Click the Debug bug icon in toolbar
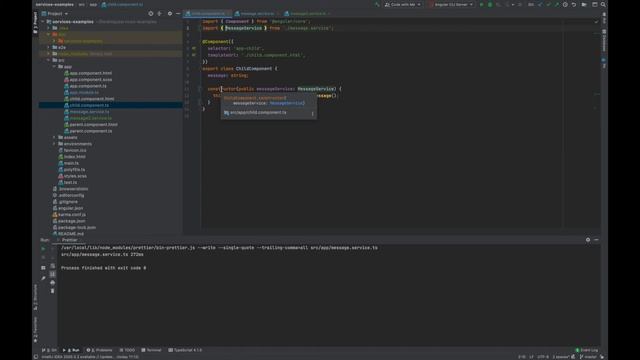Viewport: 640px width, 360px height. 490,4
